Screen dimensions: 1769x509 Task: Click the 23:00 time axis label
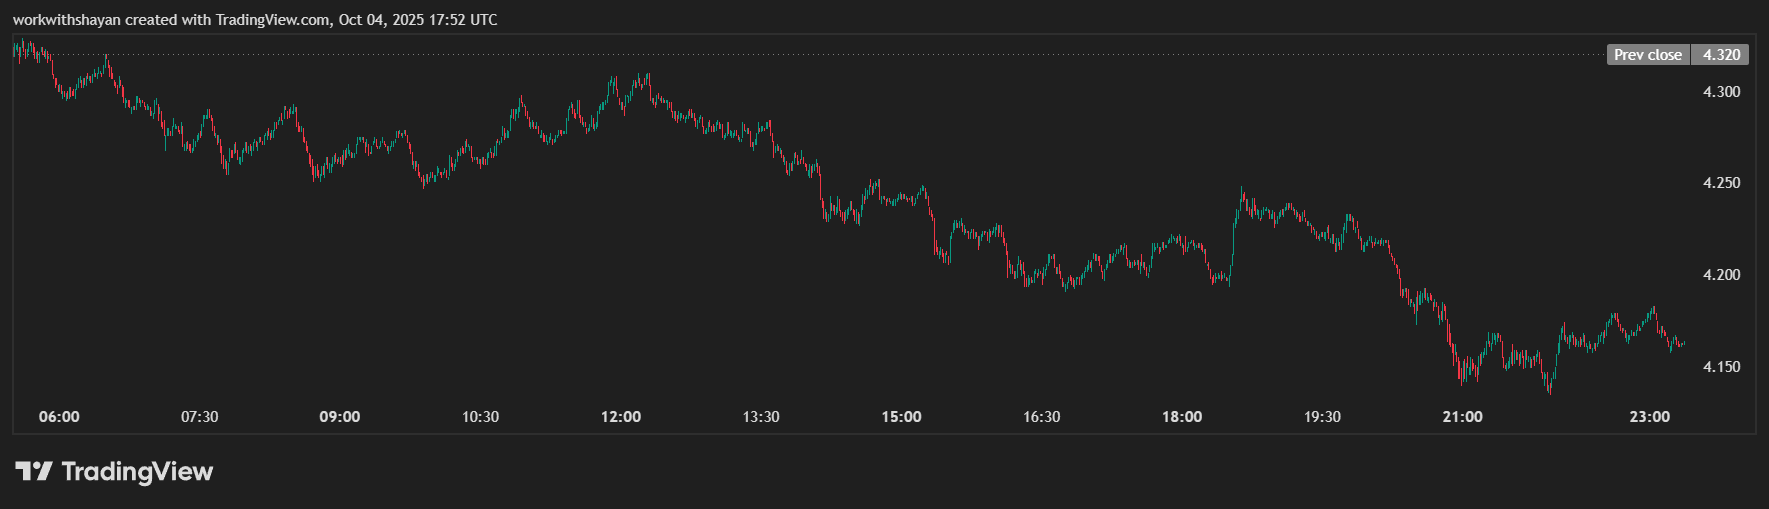pos(1649,417)
